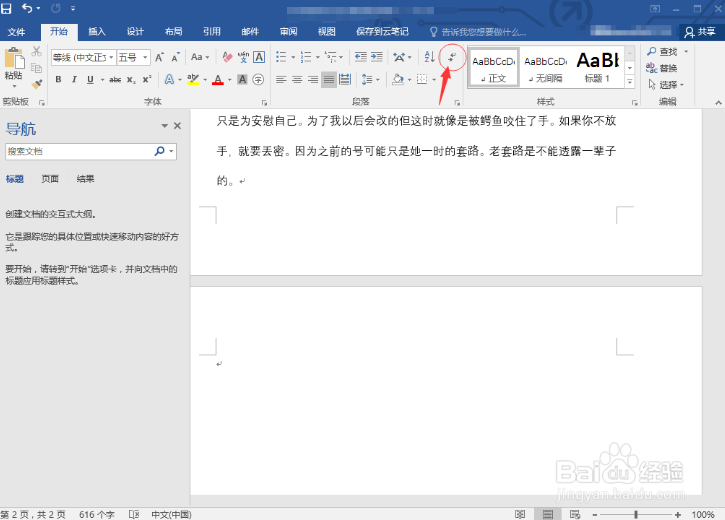
Task: Click the 搜索文档 search field
Action: pos(80,151)
